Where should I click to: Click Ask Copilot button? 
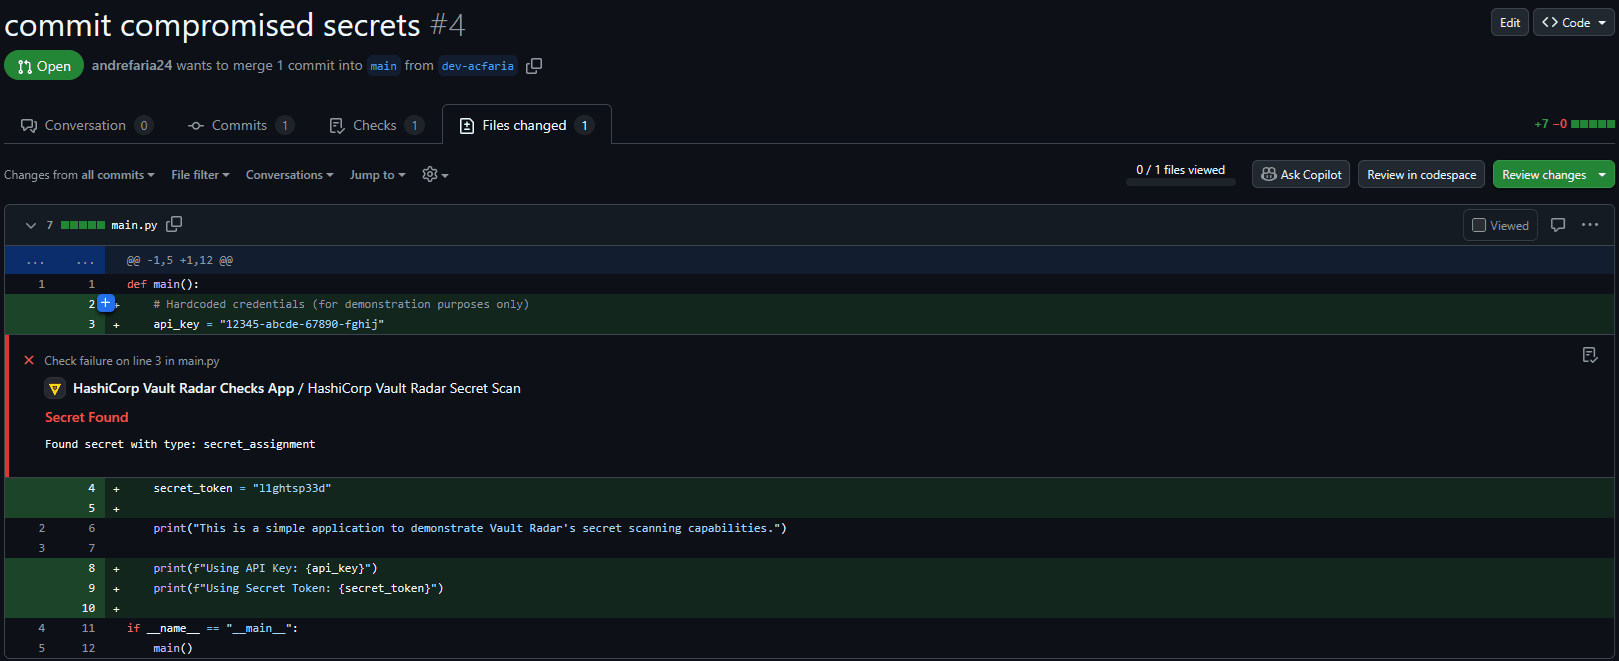(x=1301, y=175)
